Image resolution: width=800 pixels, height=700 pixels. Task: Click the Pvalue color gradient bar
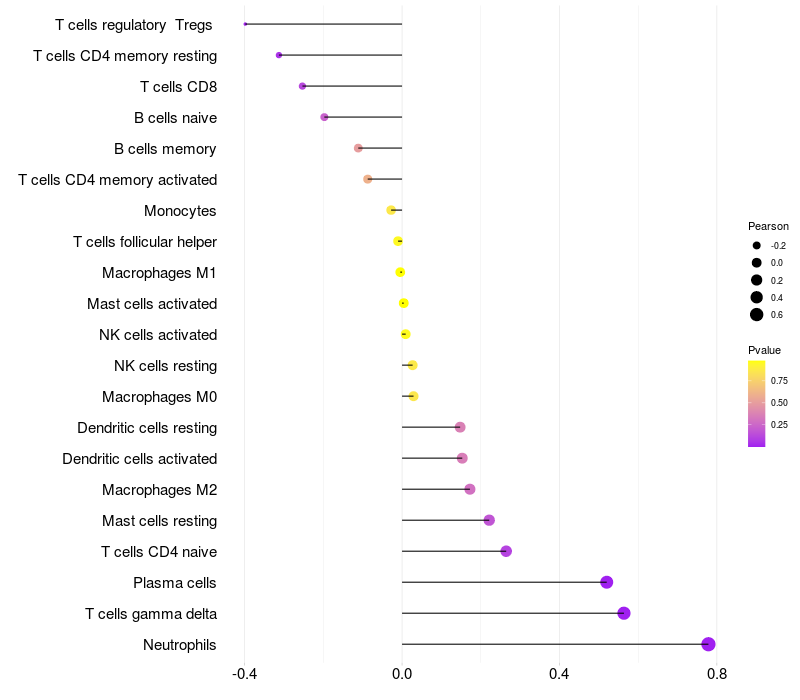point(757,404)
